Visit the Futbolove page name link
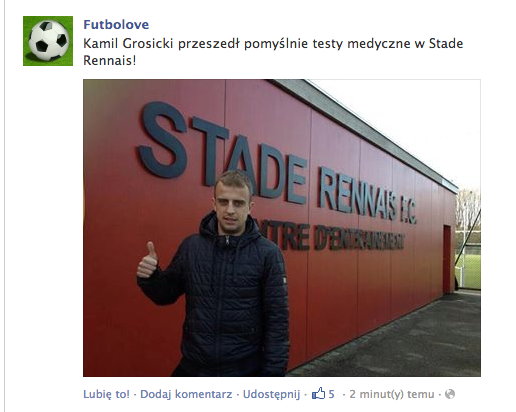The height and width of the screenshot is (412, 516). [116, 24]
